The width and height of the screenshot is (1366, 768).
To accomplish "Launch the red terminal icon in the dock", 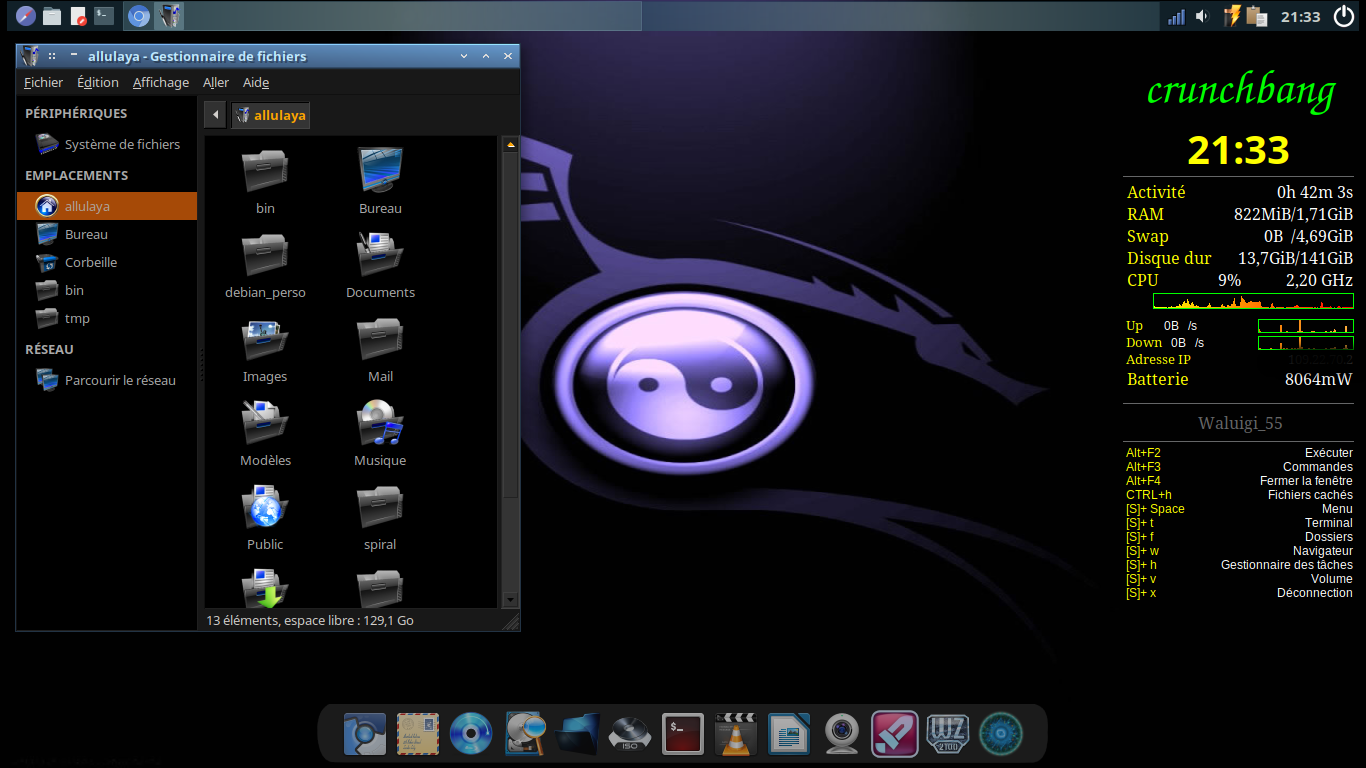I will pyautogui.click(x=683, y=734).
